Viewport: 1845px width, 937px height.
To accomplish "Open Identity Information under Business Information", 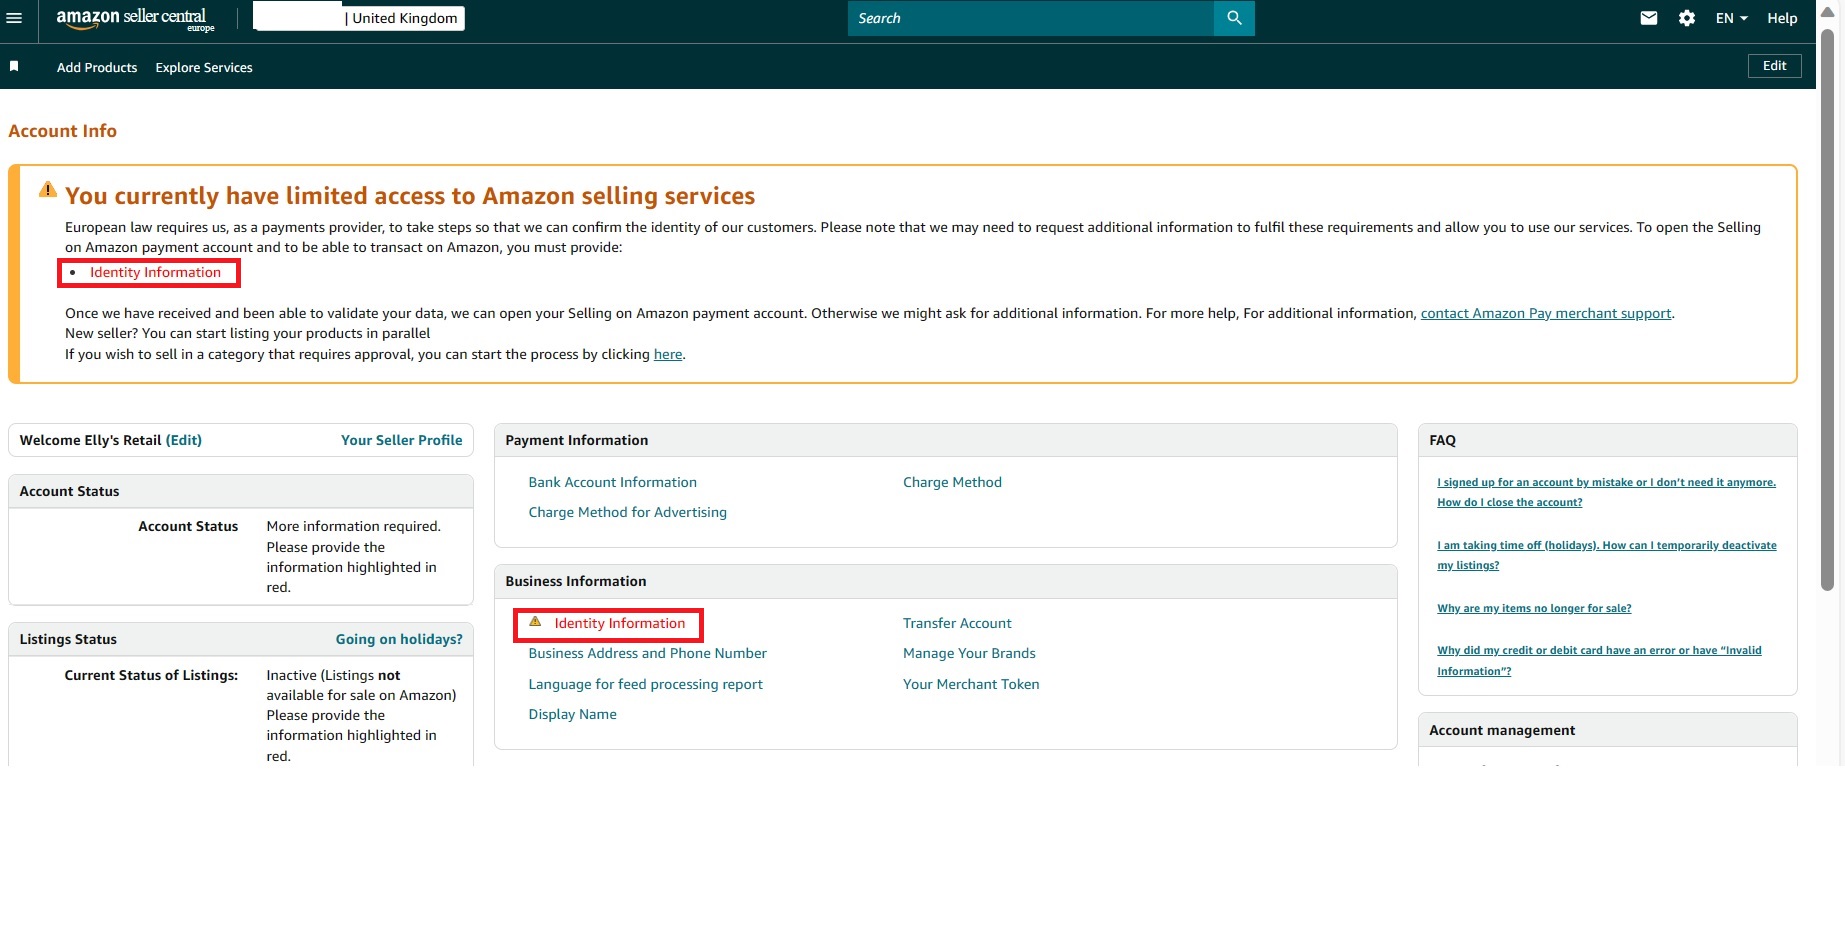I will (620, 623).
